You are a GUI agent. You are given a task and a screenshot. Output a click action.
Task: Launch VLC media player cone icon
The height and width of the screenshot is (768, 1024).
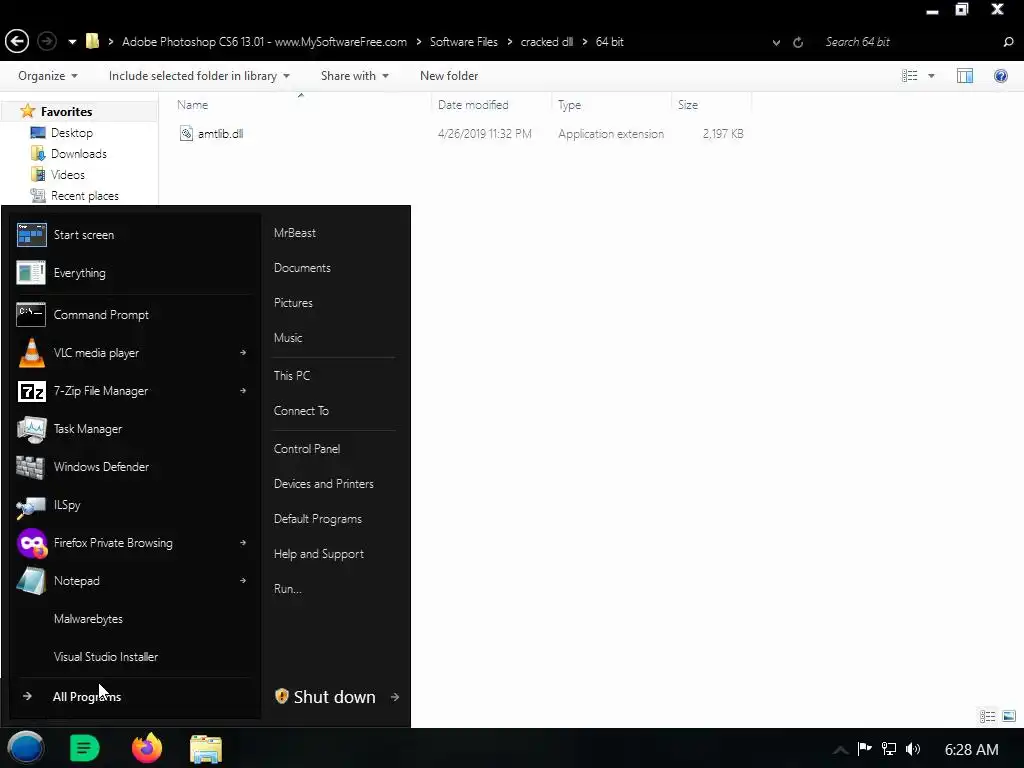(x=31, y=353)
